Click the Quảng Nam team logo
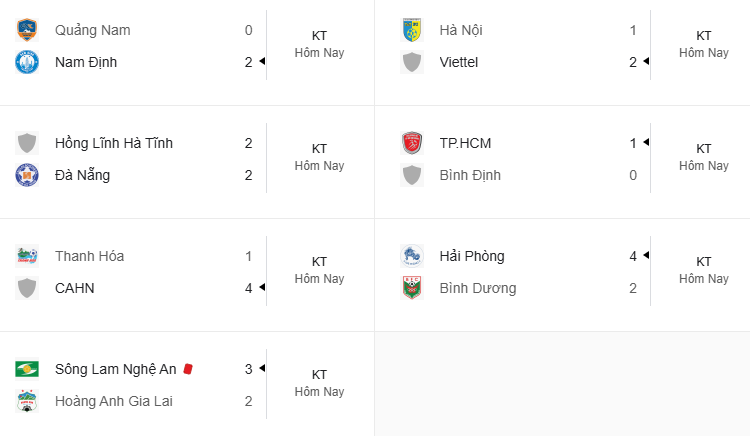Screen dimensions: 750x436 (x=27, y=30)
